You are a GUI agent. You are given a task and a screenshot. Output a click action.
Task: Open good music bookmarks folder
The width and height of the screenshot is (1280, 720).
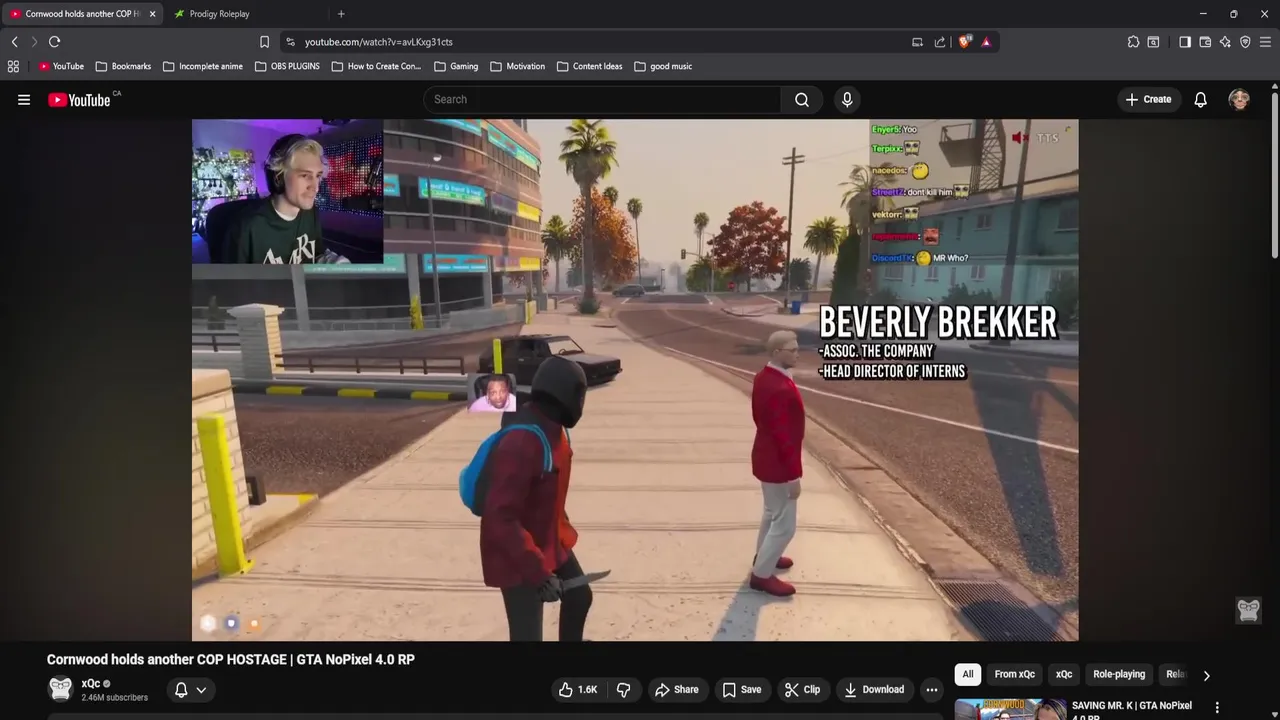click(663, 66)
